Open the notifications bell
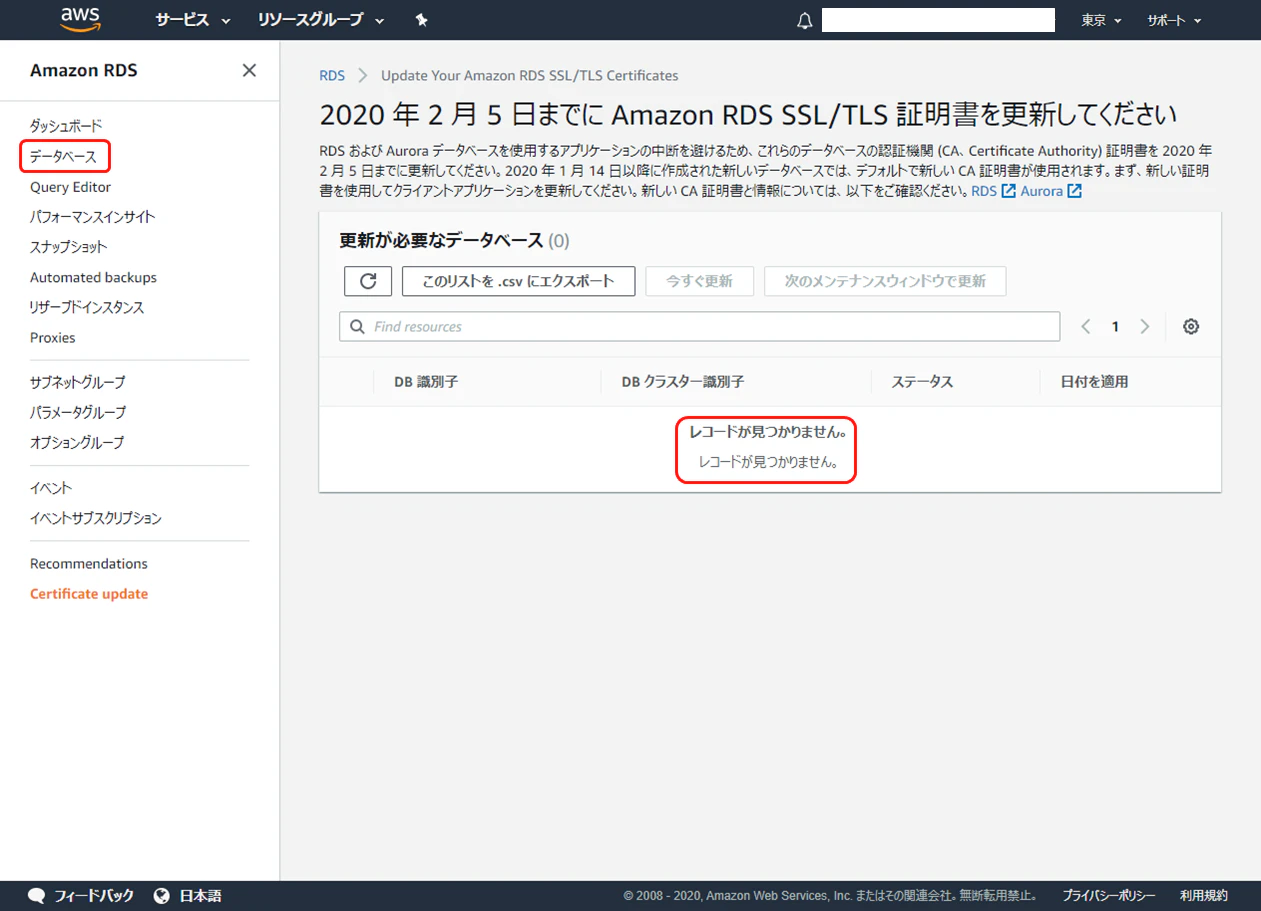The height and width of the screenshot is (911, 1261). [805, 21]
